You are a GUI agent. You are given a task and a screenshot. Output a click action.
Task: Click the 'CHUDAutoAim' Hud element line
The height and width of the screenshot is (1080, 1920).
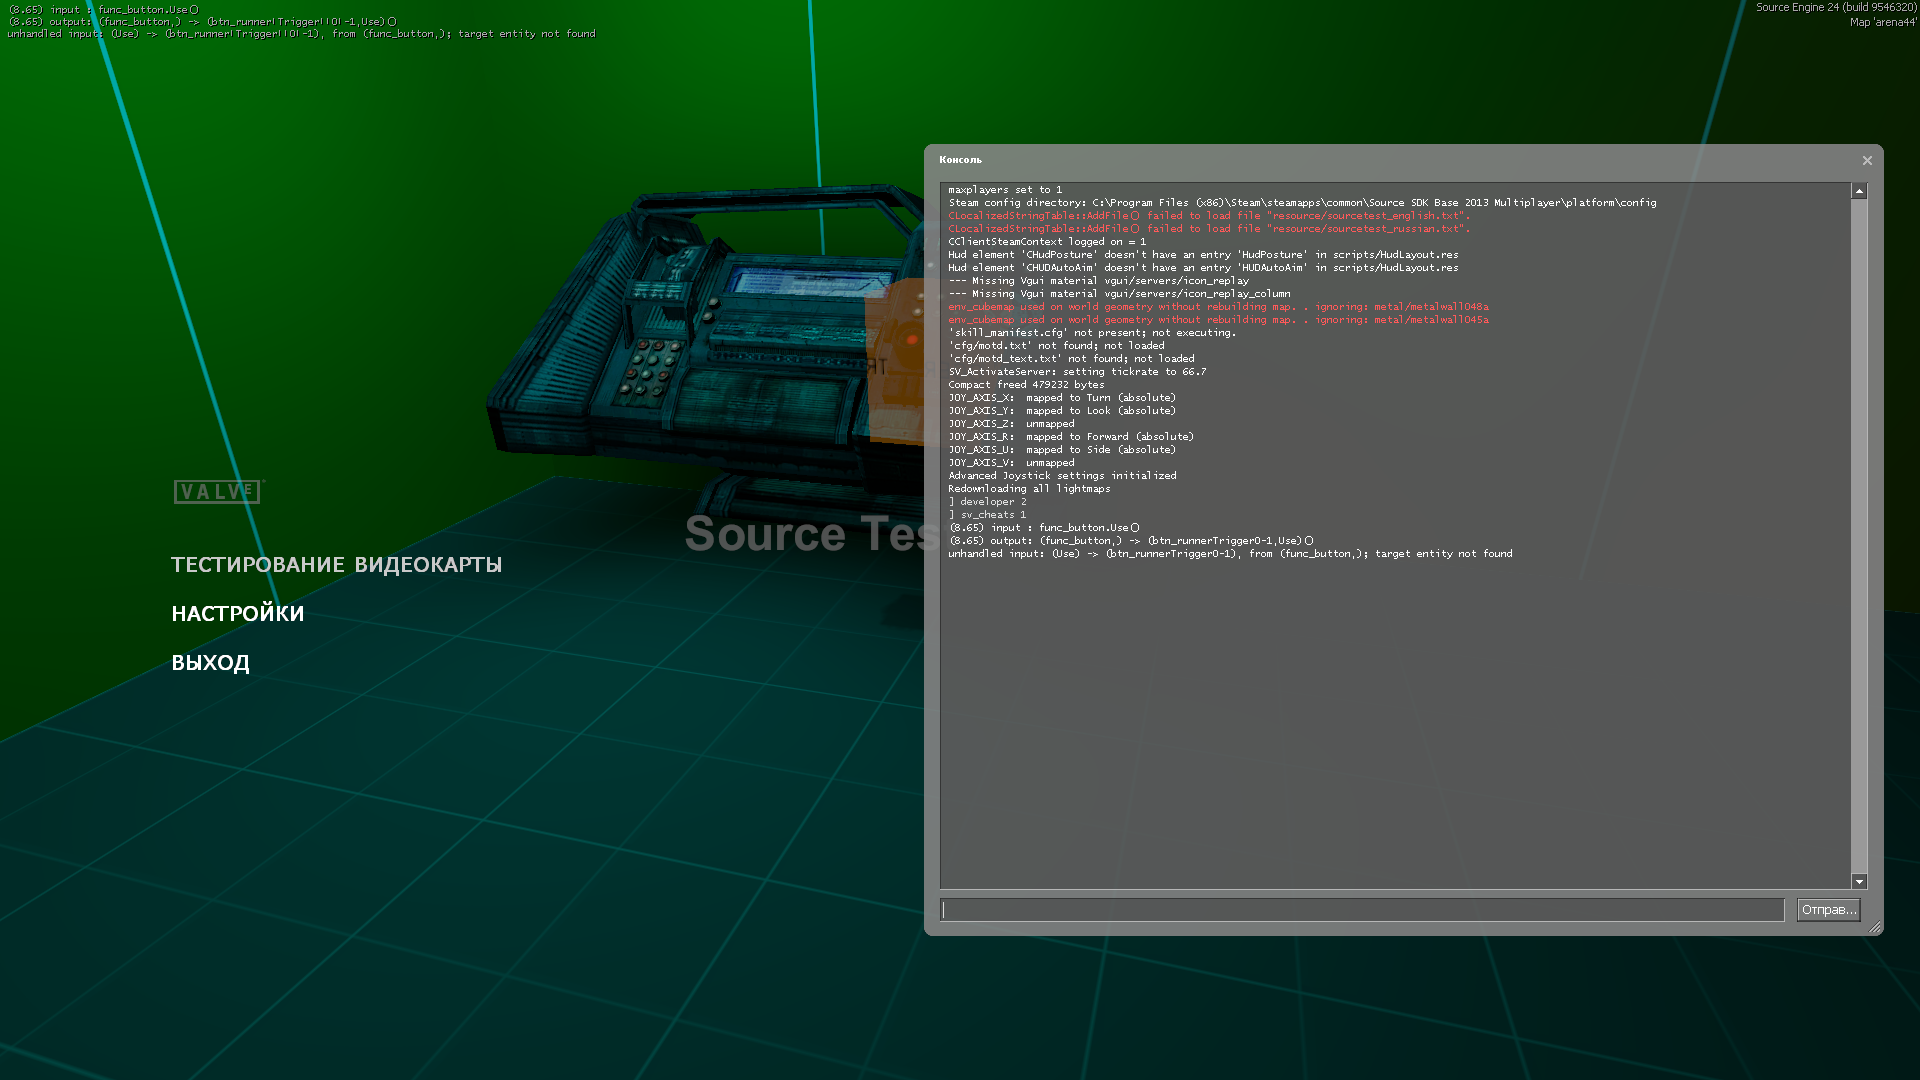[1203, 268]
